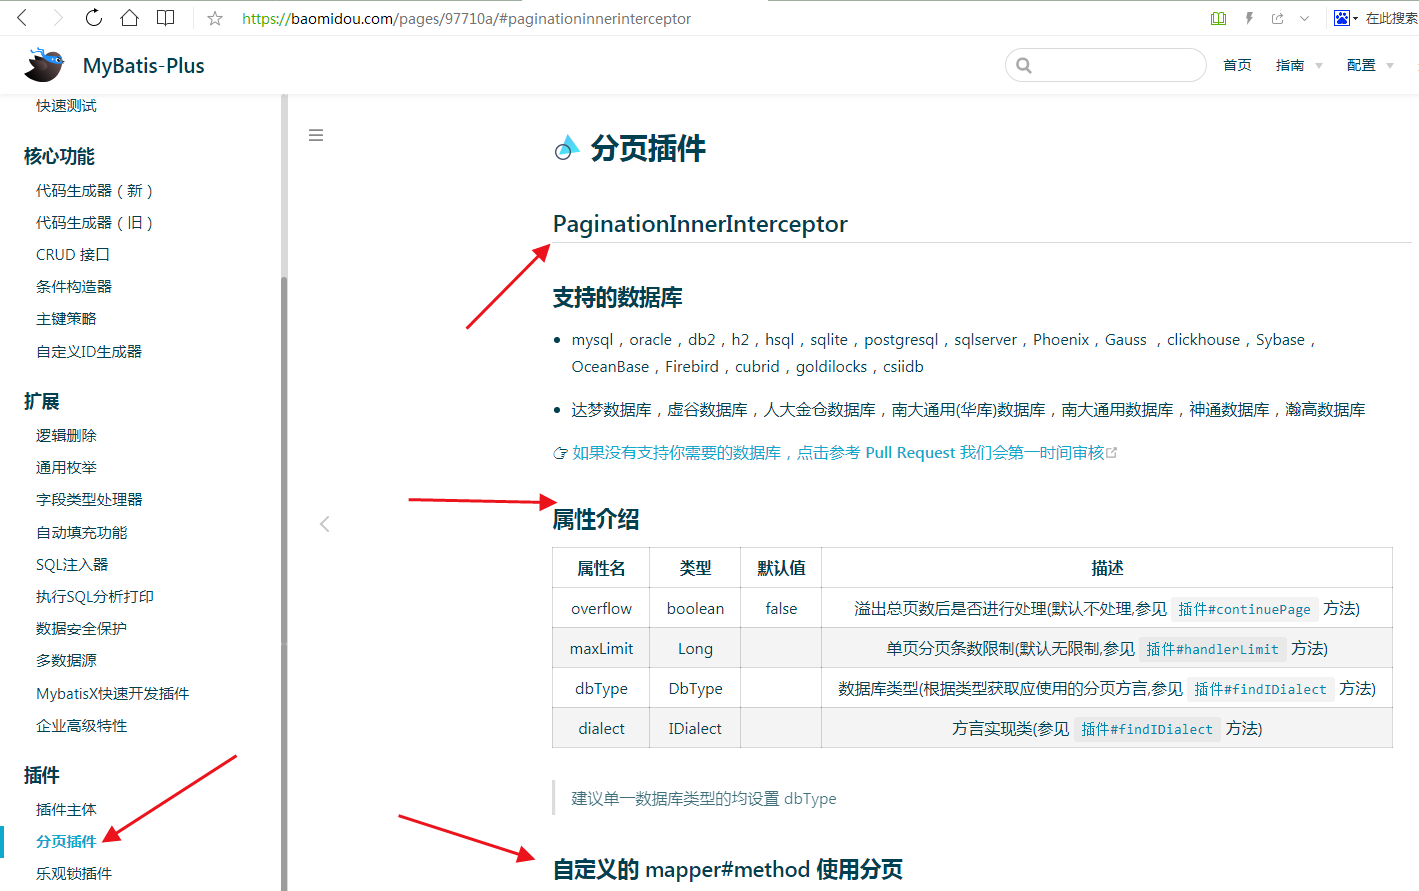Open MybatisX快速开发插件 in the sidebar
Screen dimensions: 1419x891
tap(112, 693)
